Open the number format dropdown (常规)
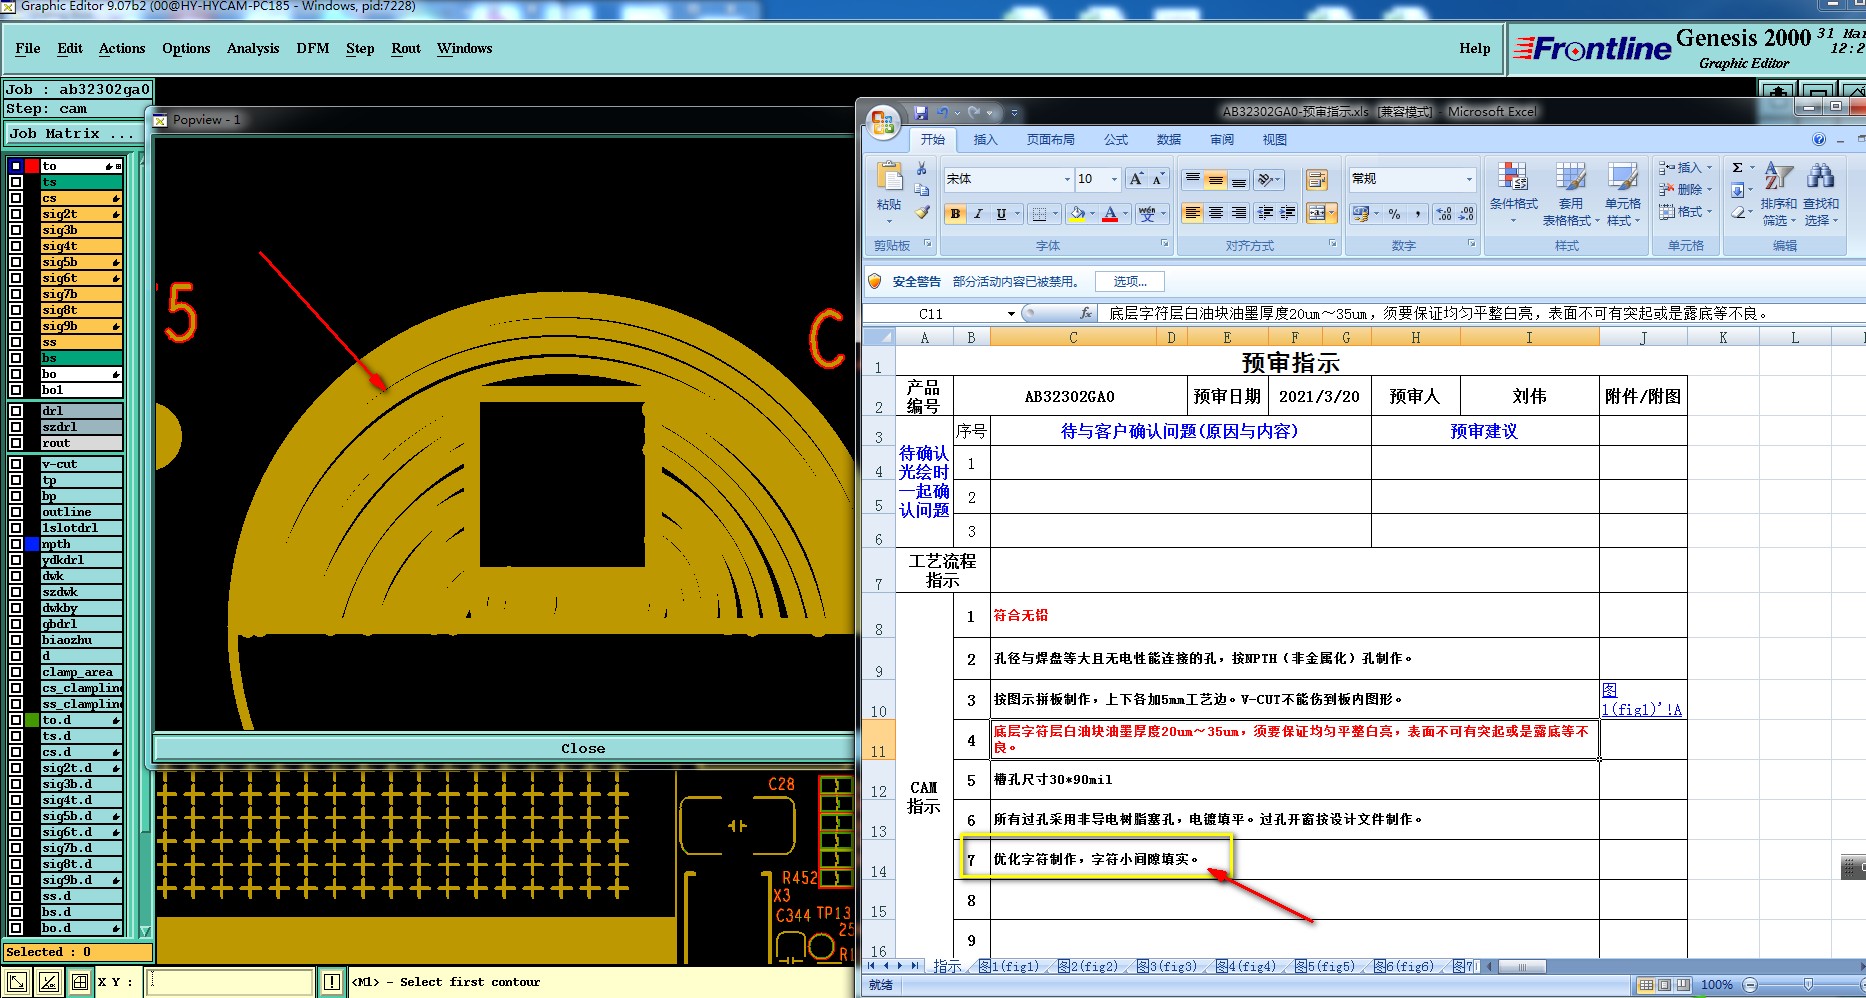Image resolution: width=1866 pixels, height=998 pixels. point(1469,179)
